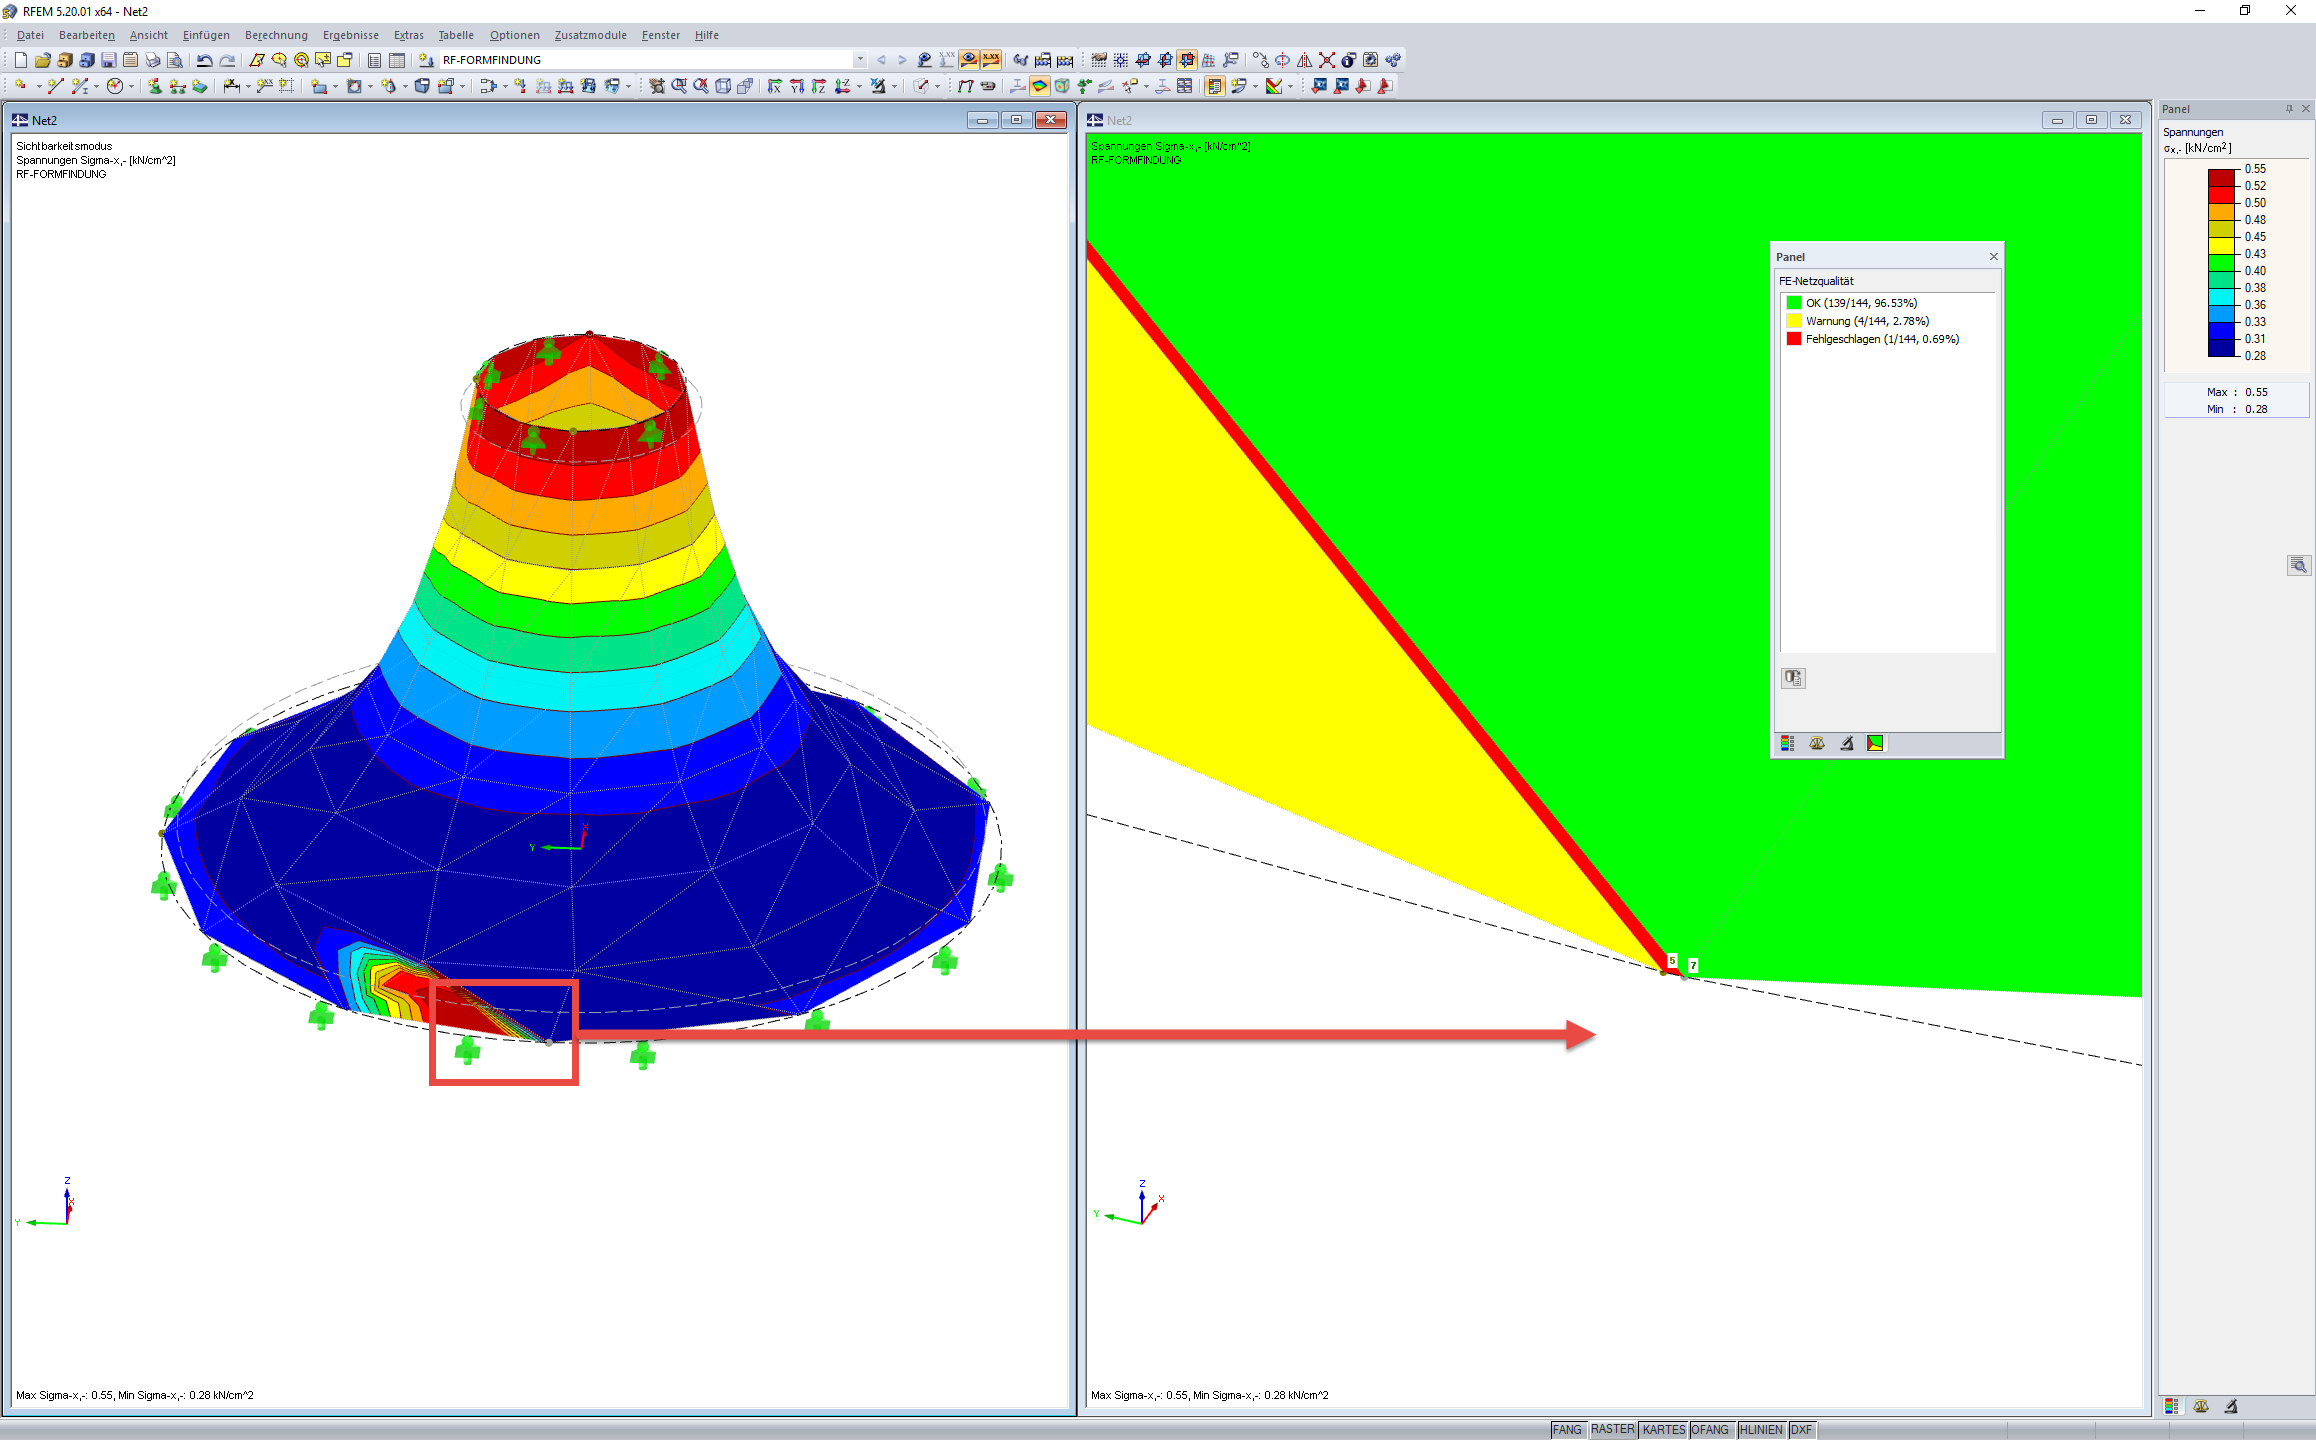
Task: Open the RF-FORMFINDUNG load case dropdown
Action: (x=859, y=60)
